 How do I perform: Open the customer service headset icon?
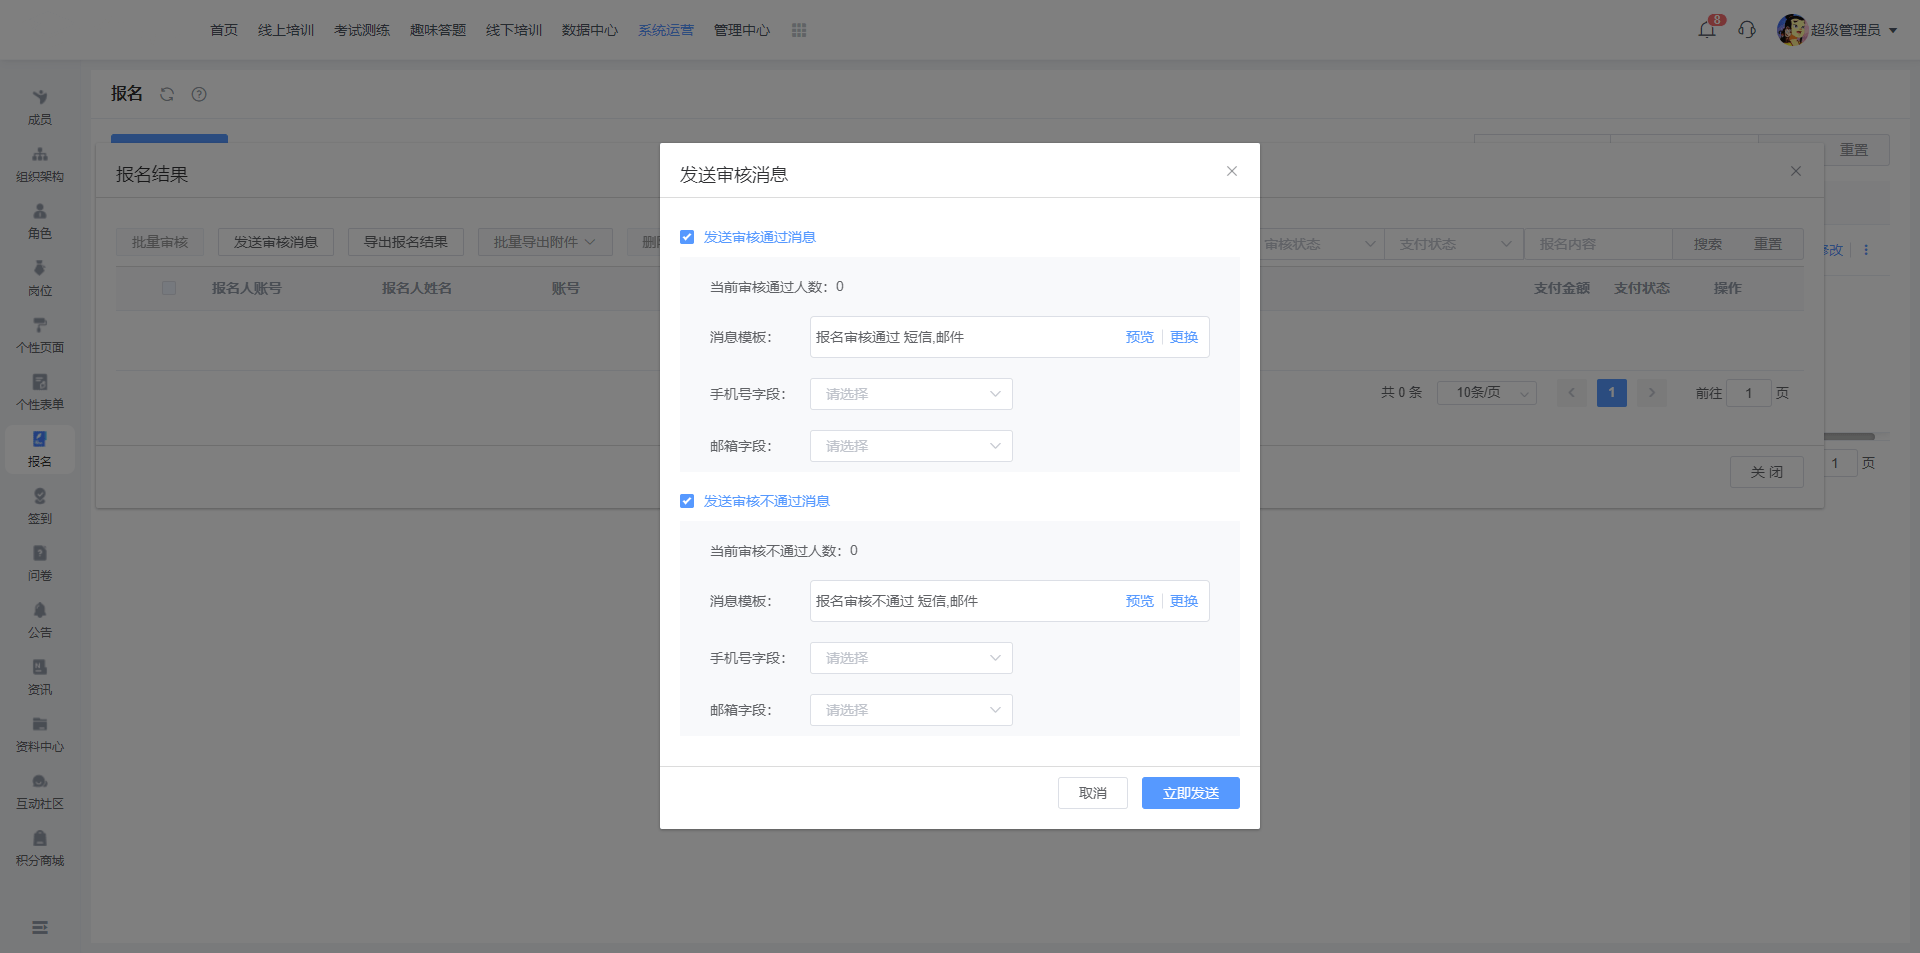(1747, 30)
